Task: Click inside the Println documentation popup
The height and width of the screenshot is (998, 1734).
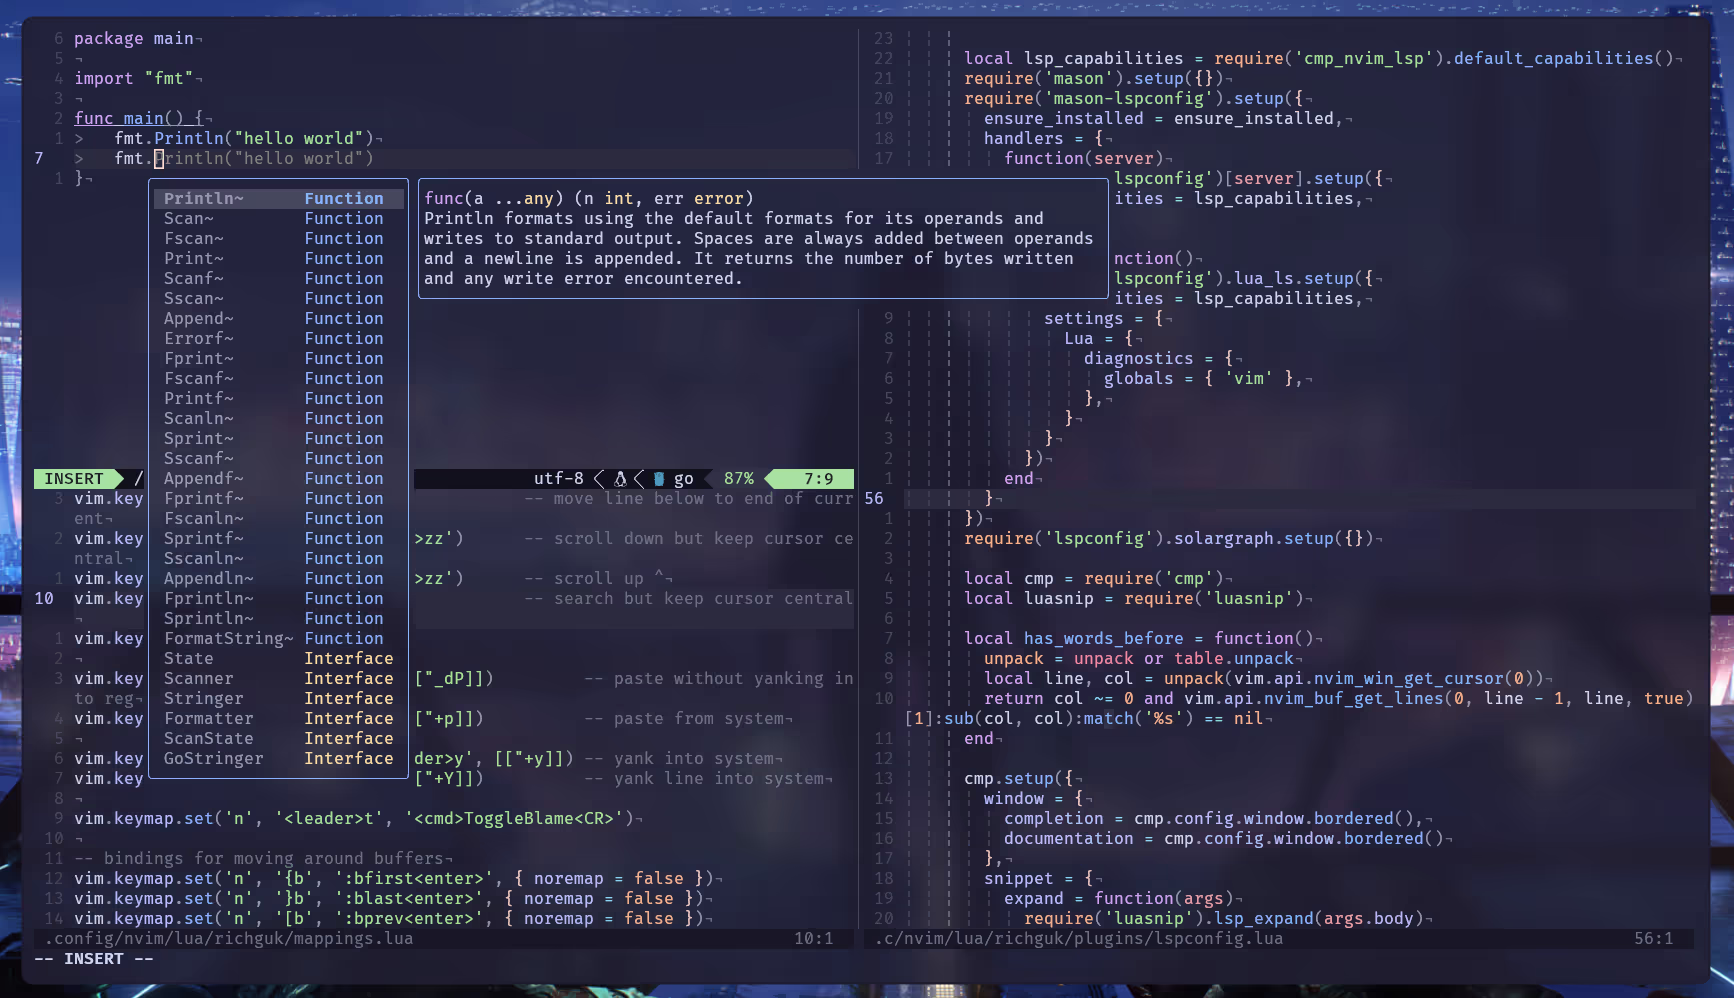Action: coord(760,239)
